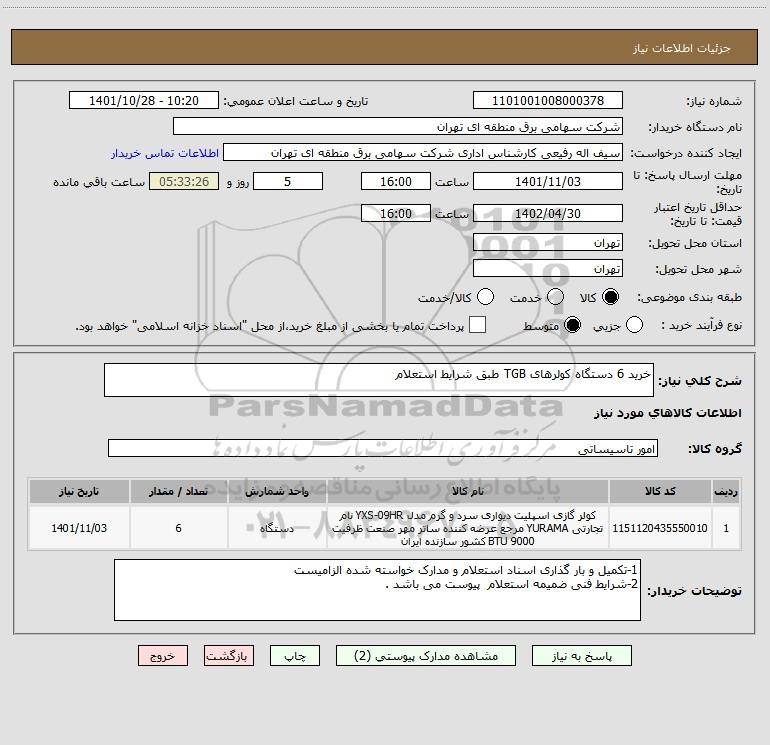Viewport: 770px width, 745px height.
Task: Click the شرح کلی نیاز label
Action: 700,381
